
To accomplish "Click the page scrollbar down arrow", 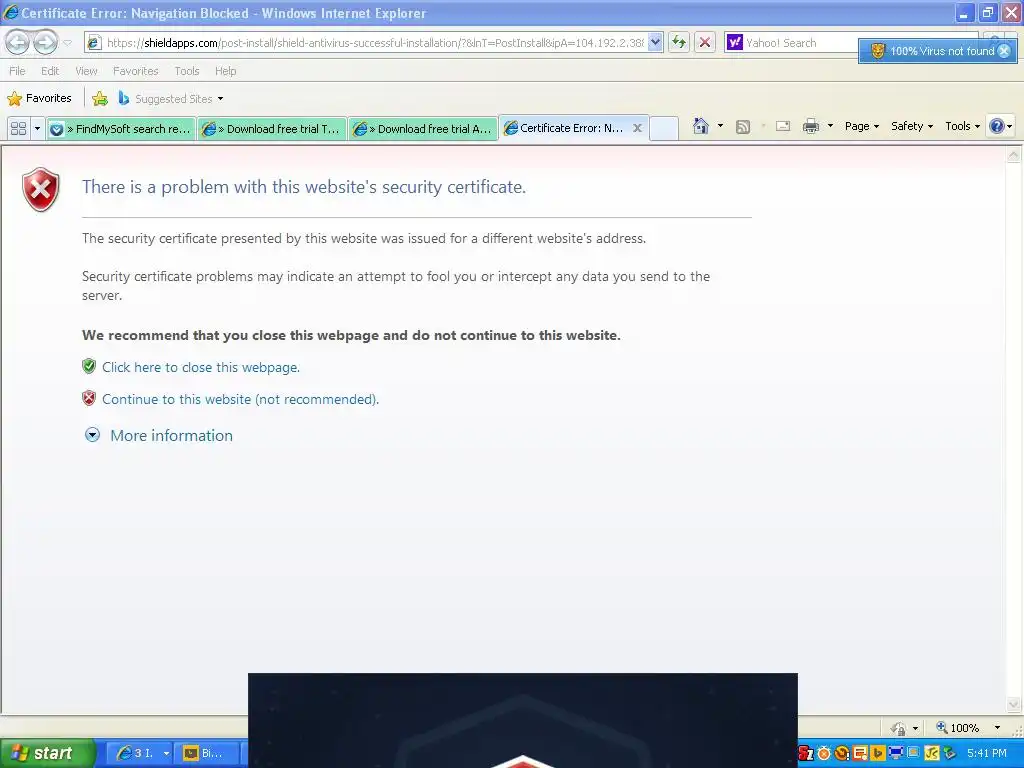I will (1014, 705).
